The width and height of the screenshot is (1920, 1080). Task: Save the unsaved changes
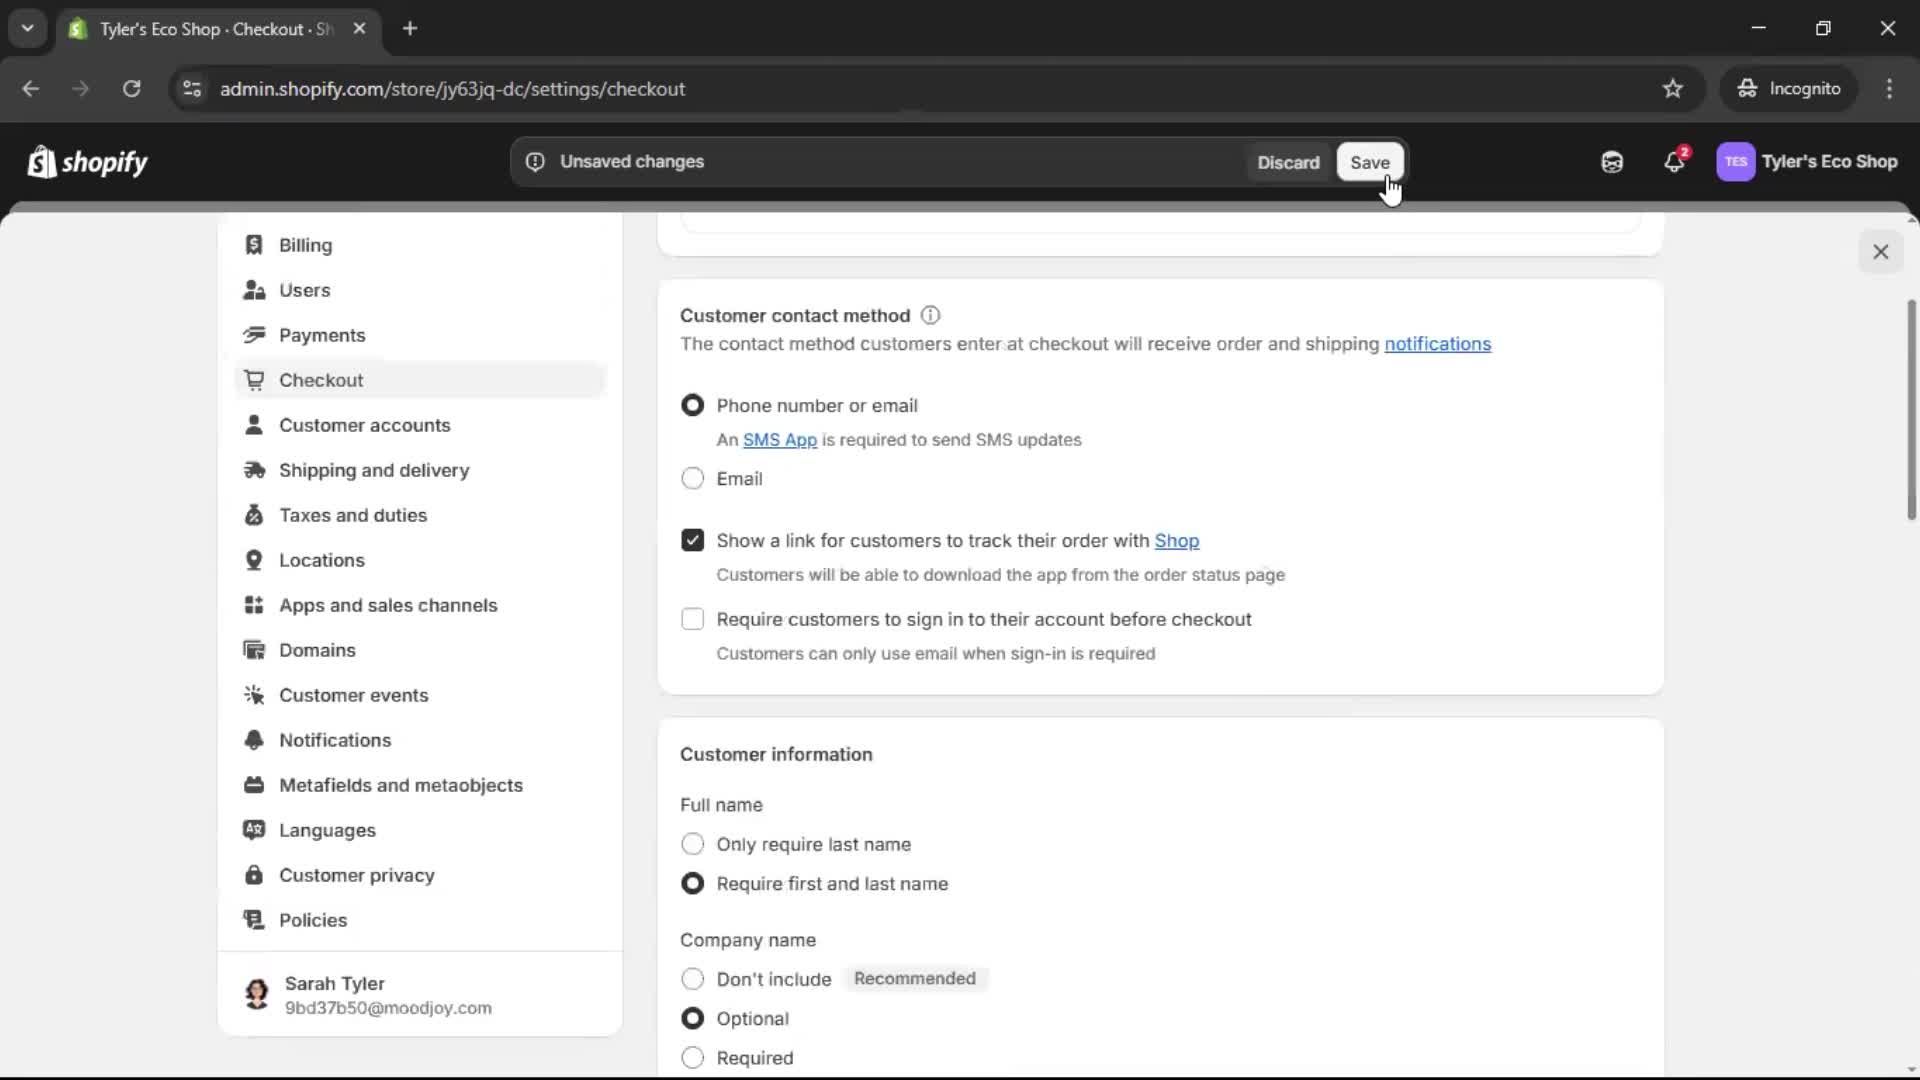[x=1369, y=162]
